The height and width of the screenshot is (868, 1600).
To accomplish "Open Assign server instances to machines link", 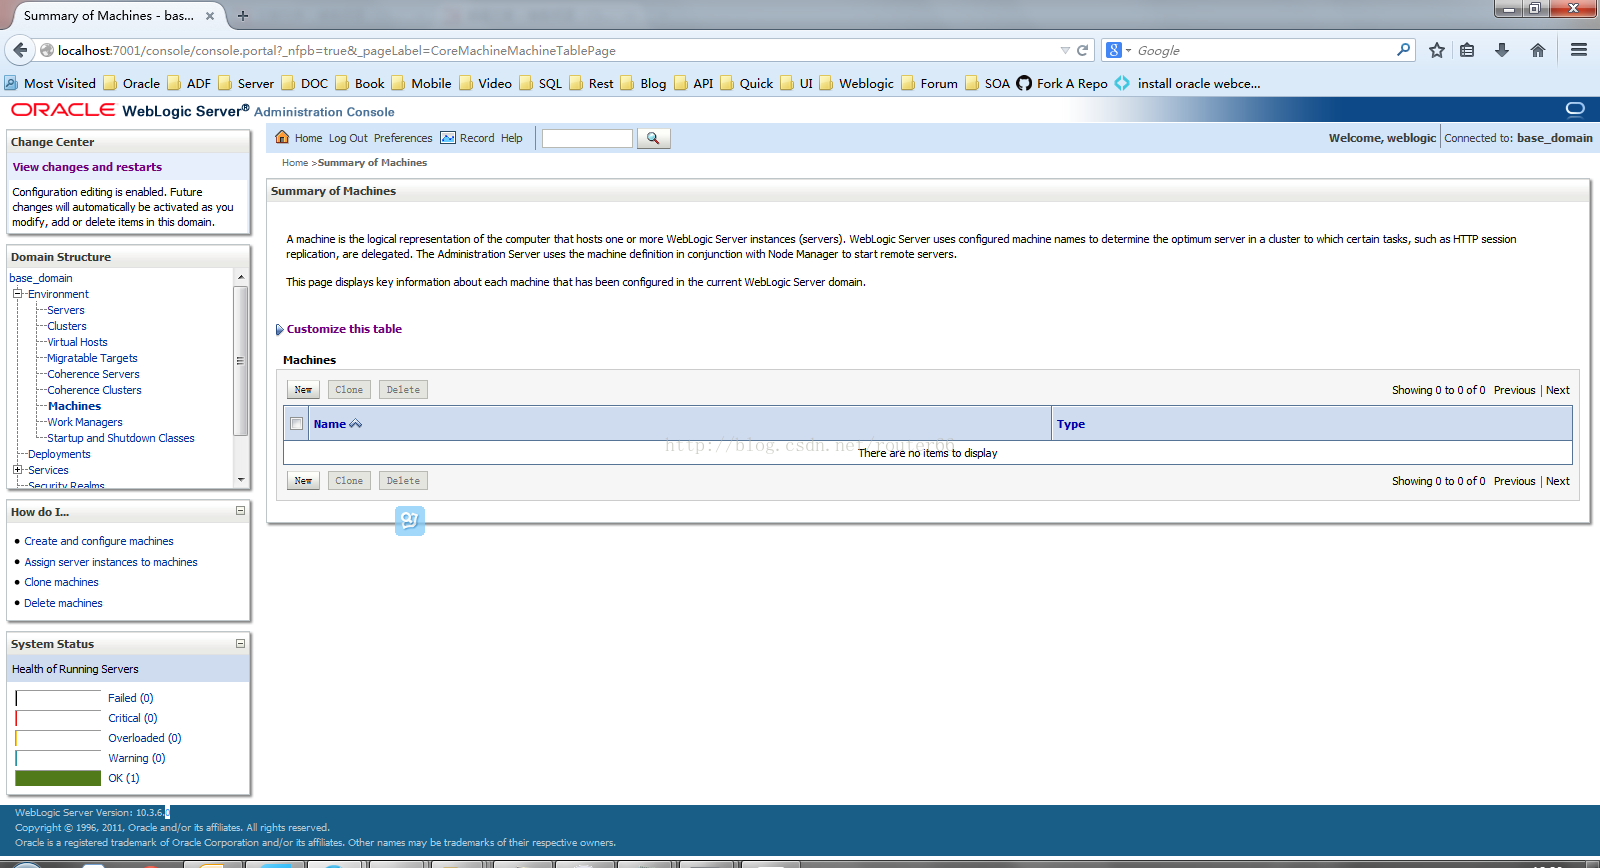I will point(111,562).
